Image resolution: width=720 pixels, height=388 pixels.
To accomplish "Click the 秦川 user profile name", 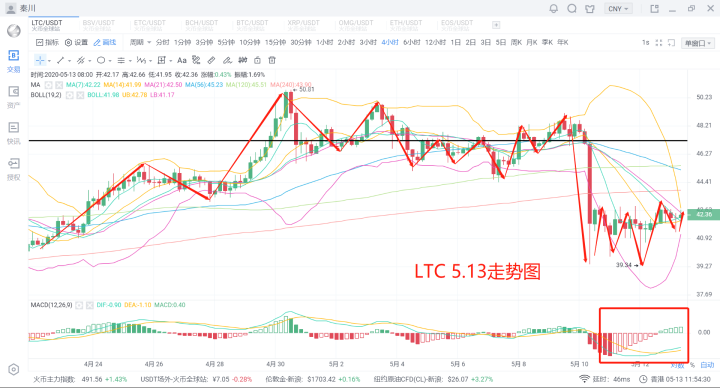I will tap(28, 8).
